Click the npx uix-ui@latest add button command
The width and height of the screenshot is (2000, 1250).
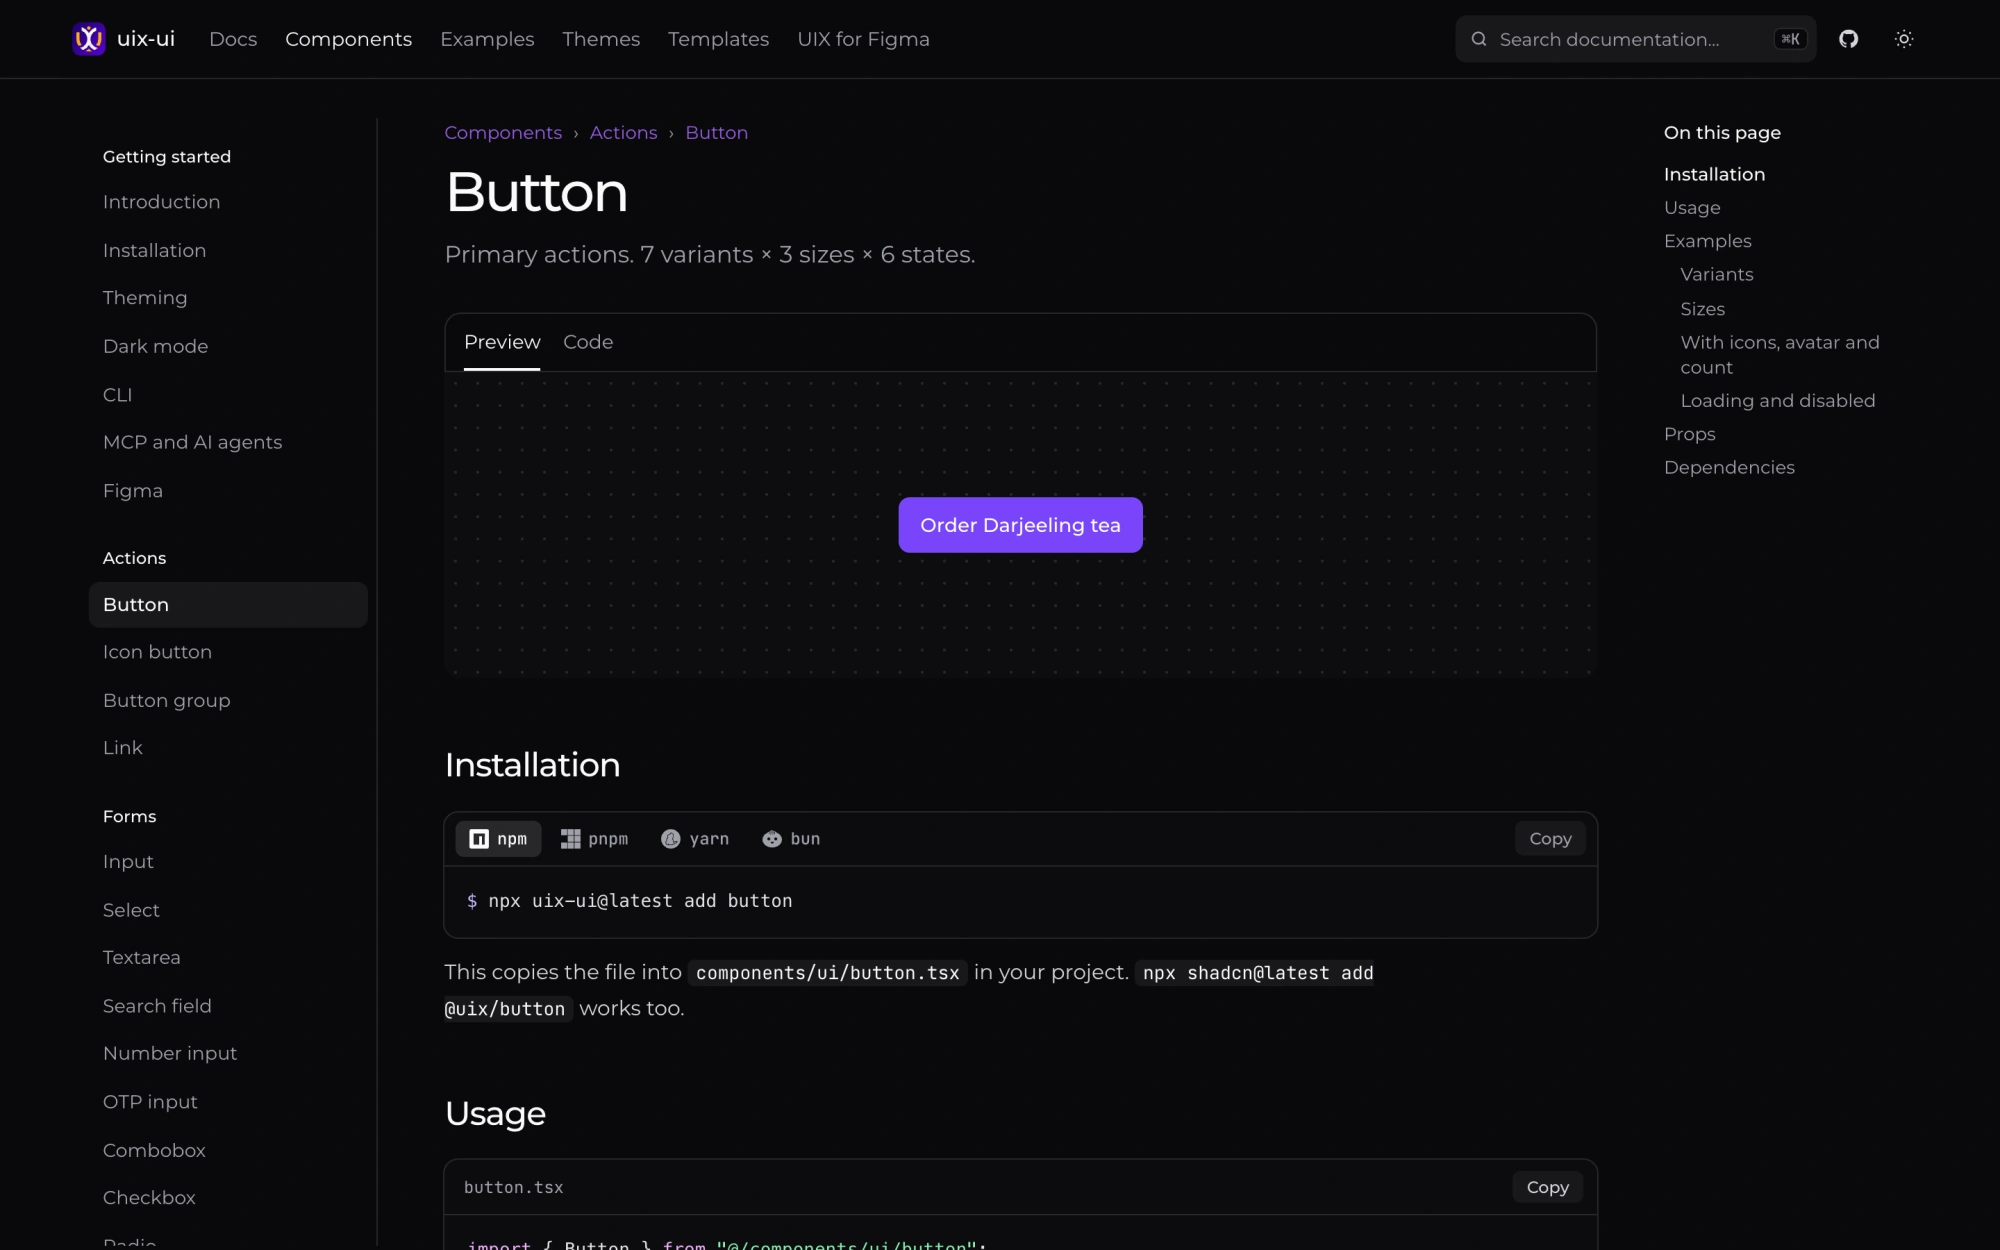(x=640, y=901)
